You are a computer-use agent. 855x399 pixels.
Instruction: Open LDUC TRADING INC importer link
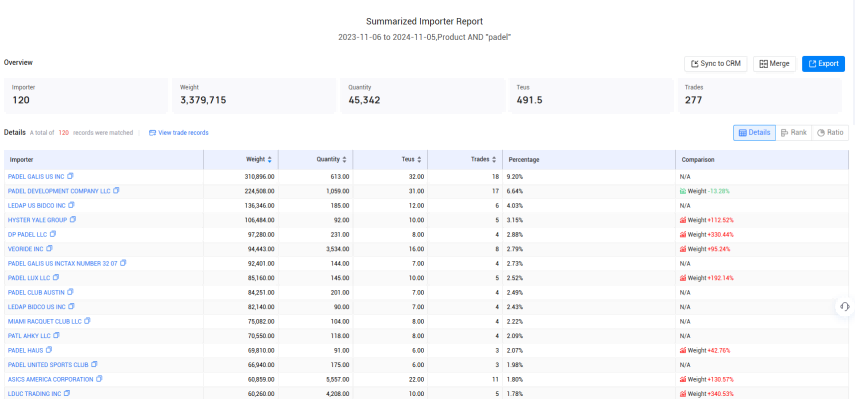pos(34,393)
